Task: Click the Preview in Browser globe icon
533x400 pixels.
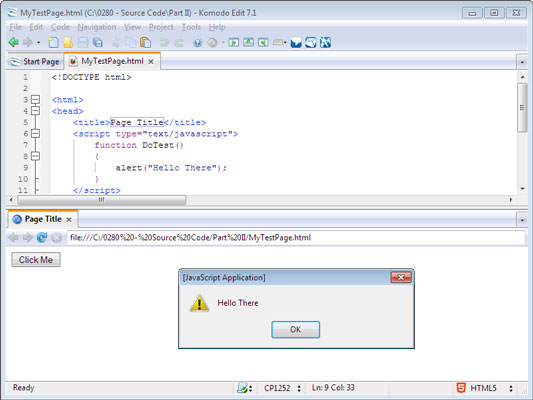Action: click(x=197, y=43)
